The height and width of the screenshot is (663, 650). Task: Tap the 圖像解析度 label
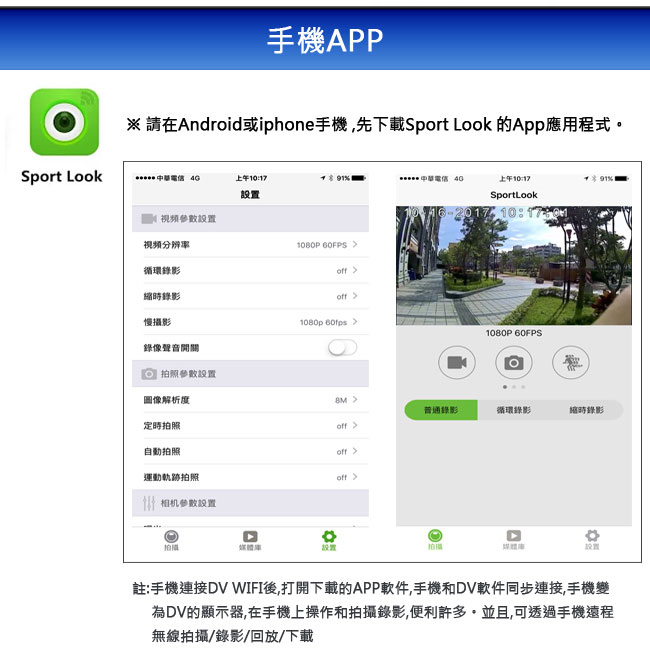[167, 400]
